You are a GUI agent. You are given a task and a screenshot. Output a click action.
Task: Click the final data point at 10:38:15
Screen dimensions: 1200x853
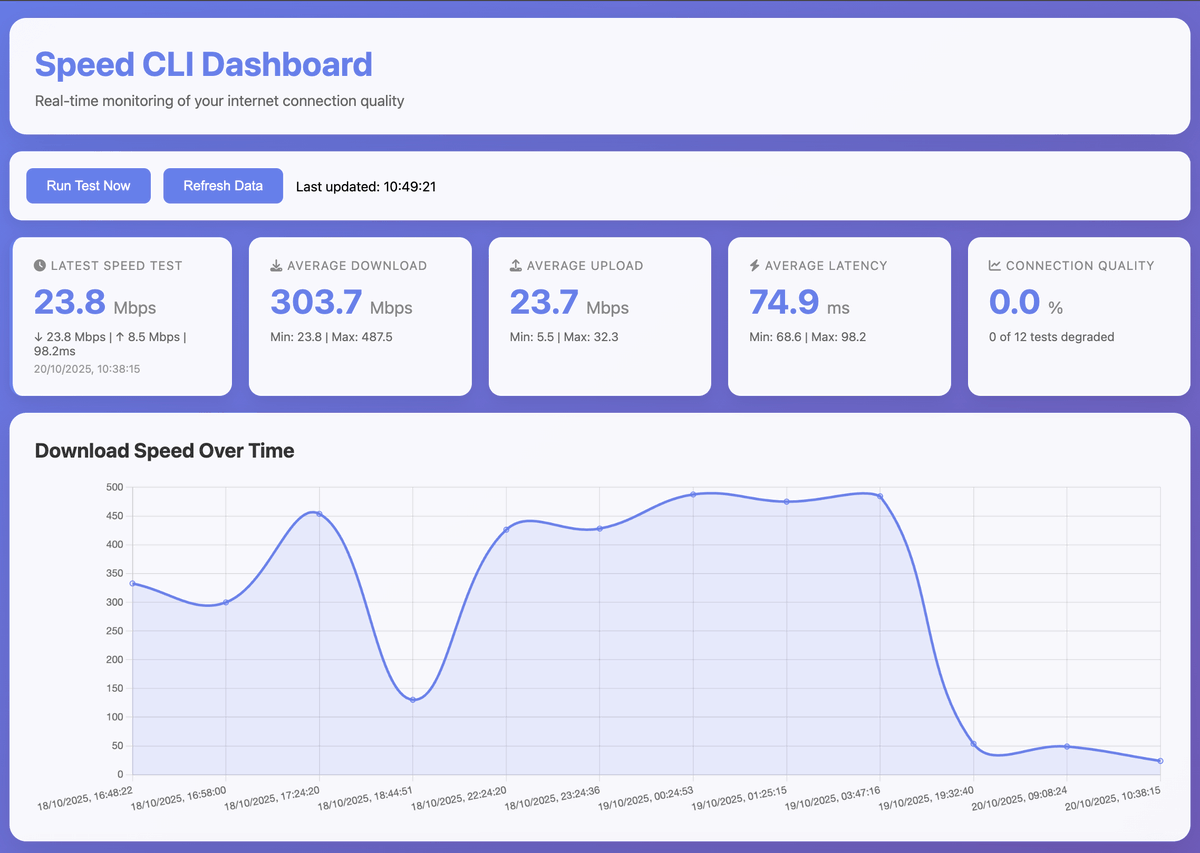1160,761
